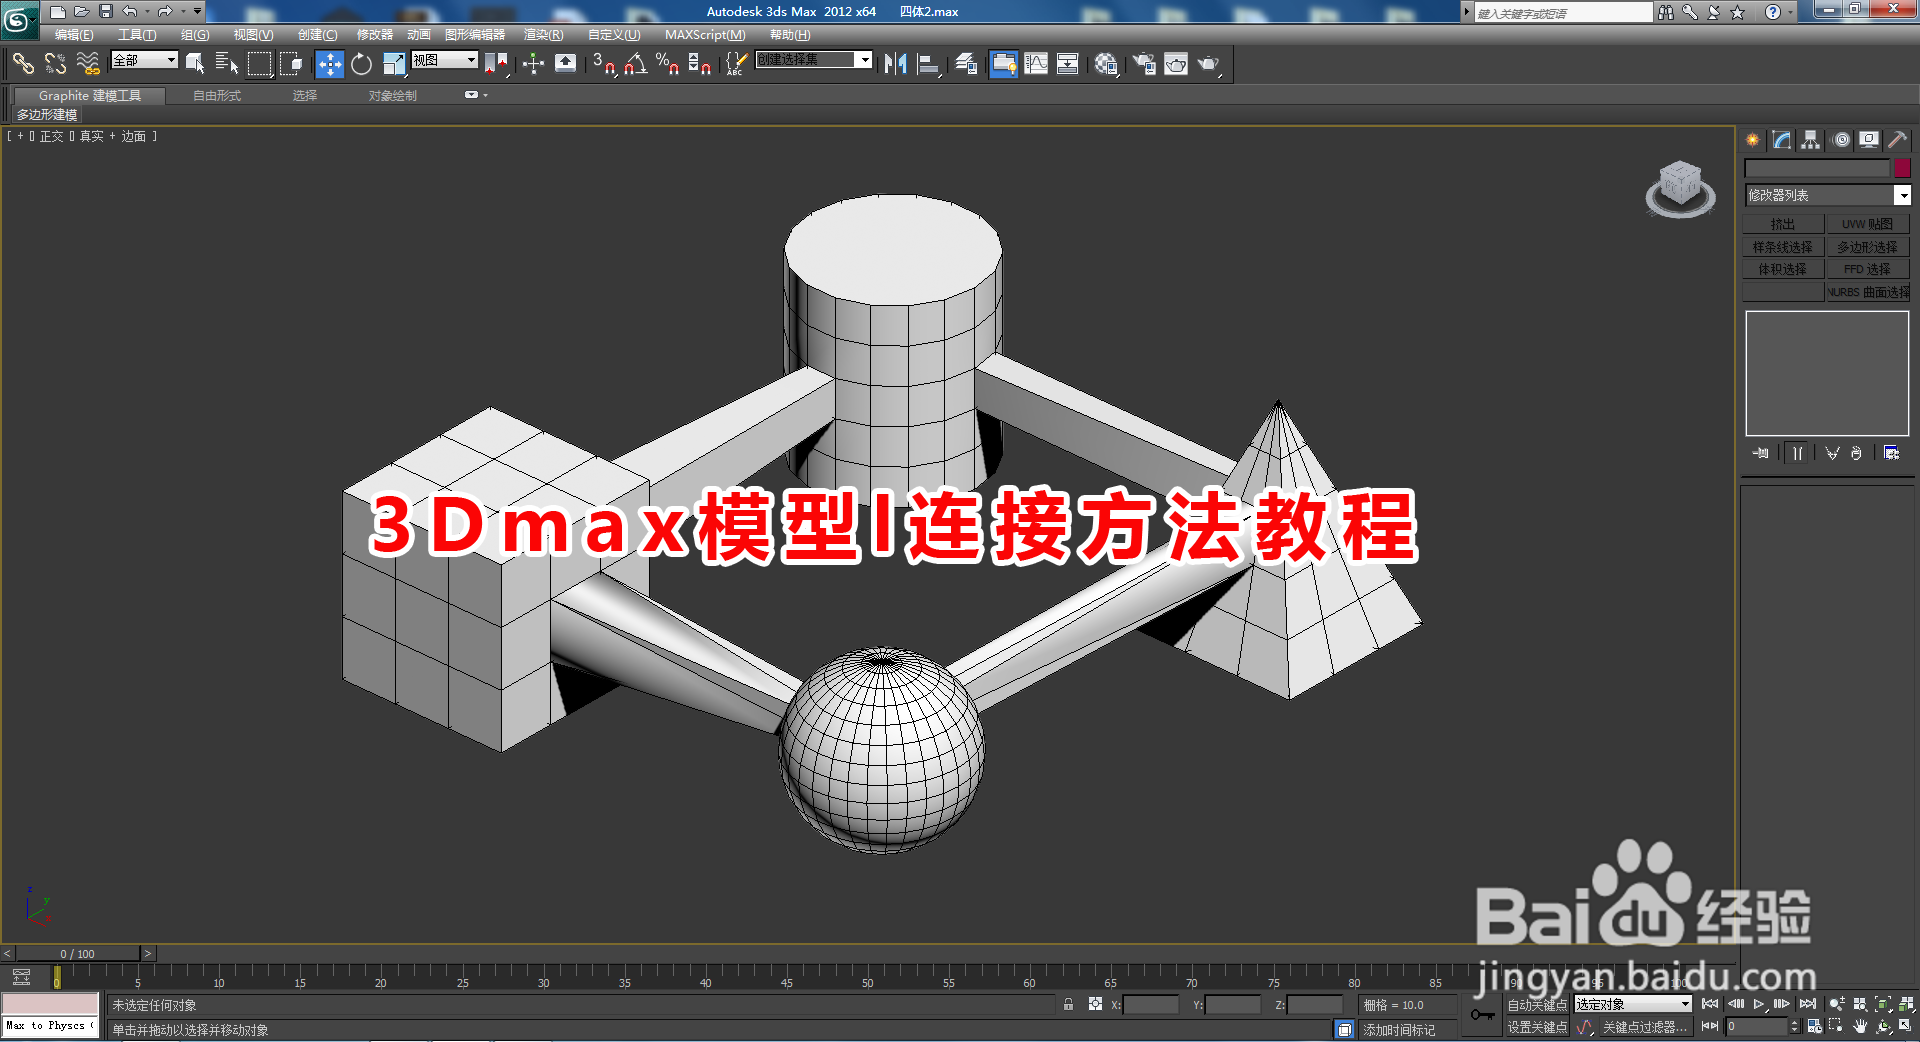Image resolution: width=1920 pixels, height=1042 pixels.
Task: Toggle Percent Snap
Action: coord(667,64)
